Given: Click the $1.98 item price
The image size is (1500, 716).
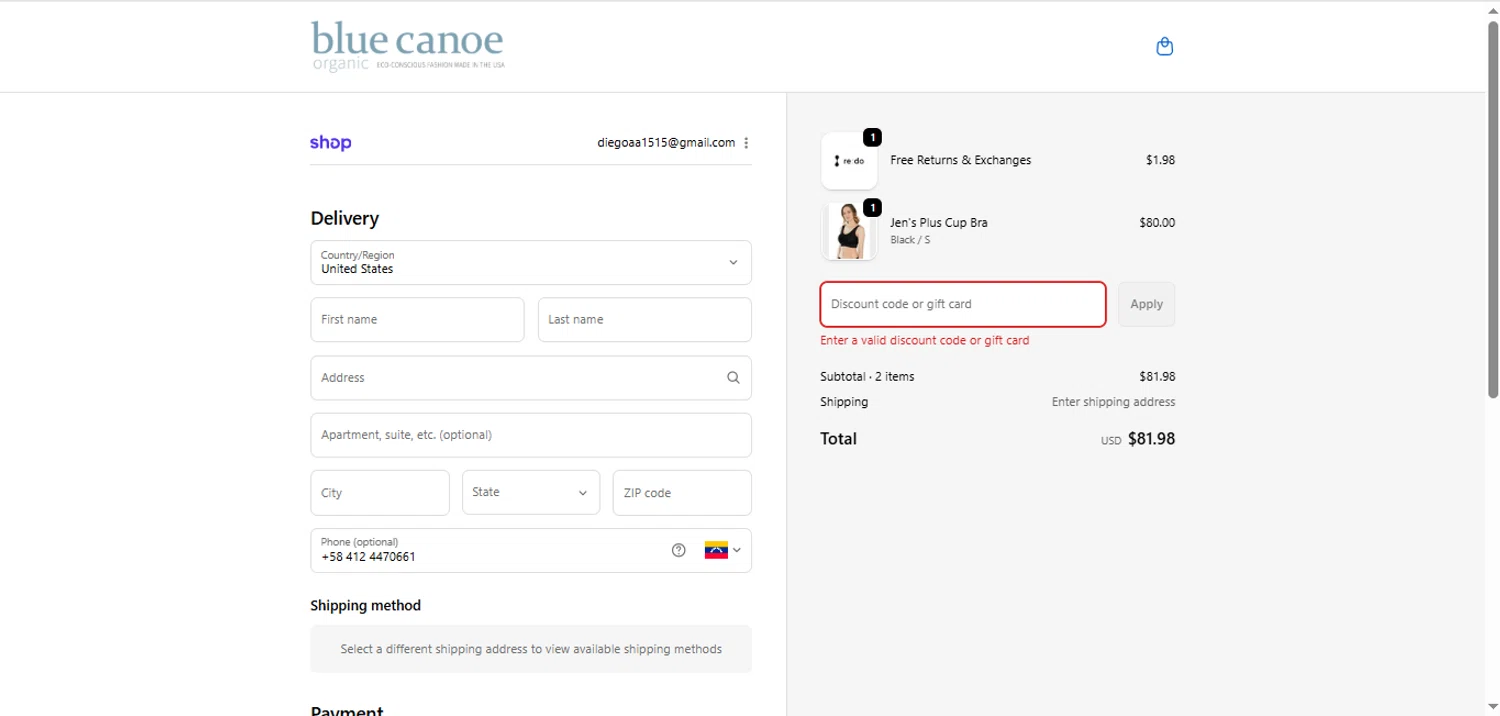Looking at the screenshot, I should 1160,160.
